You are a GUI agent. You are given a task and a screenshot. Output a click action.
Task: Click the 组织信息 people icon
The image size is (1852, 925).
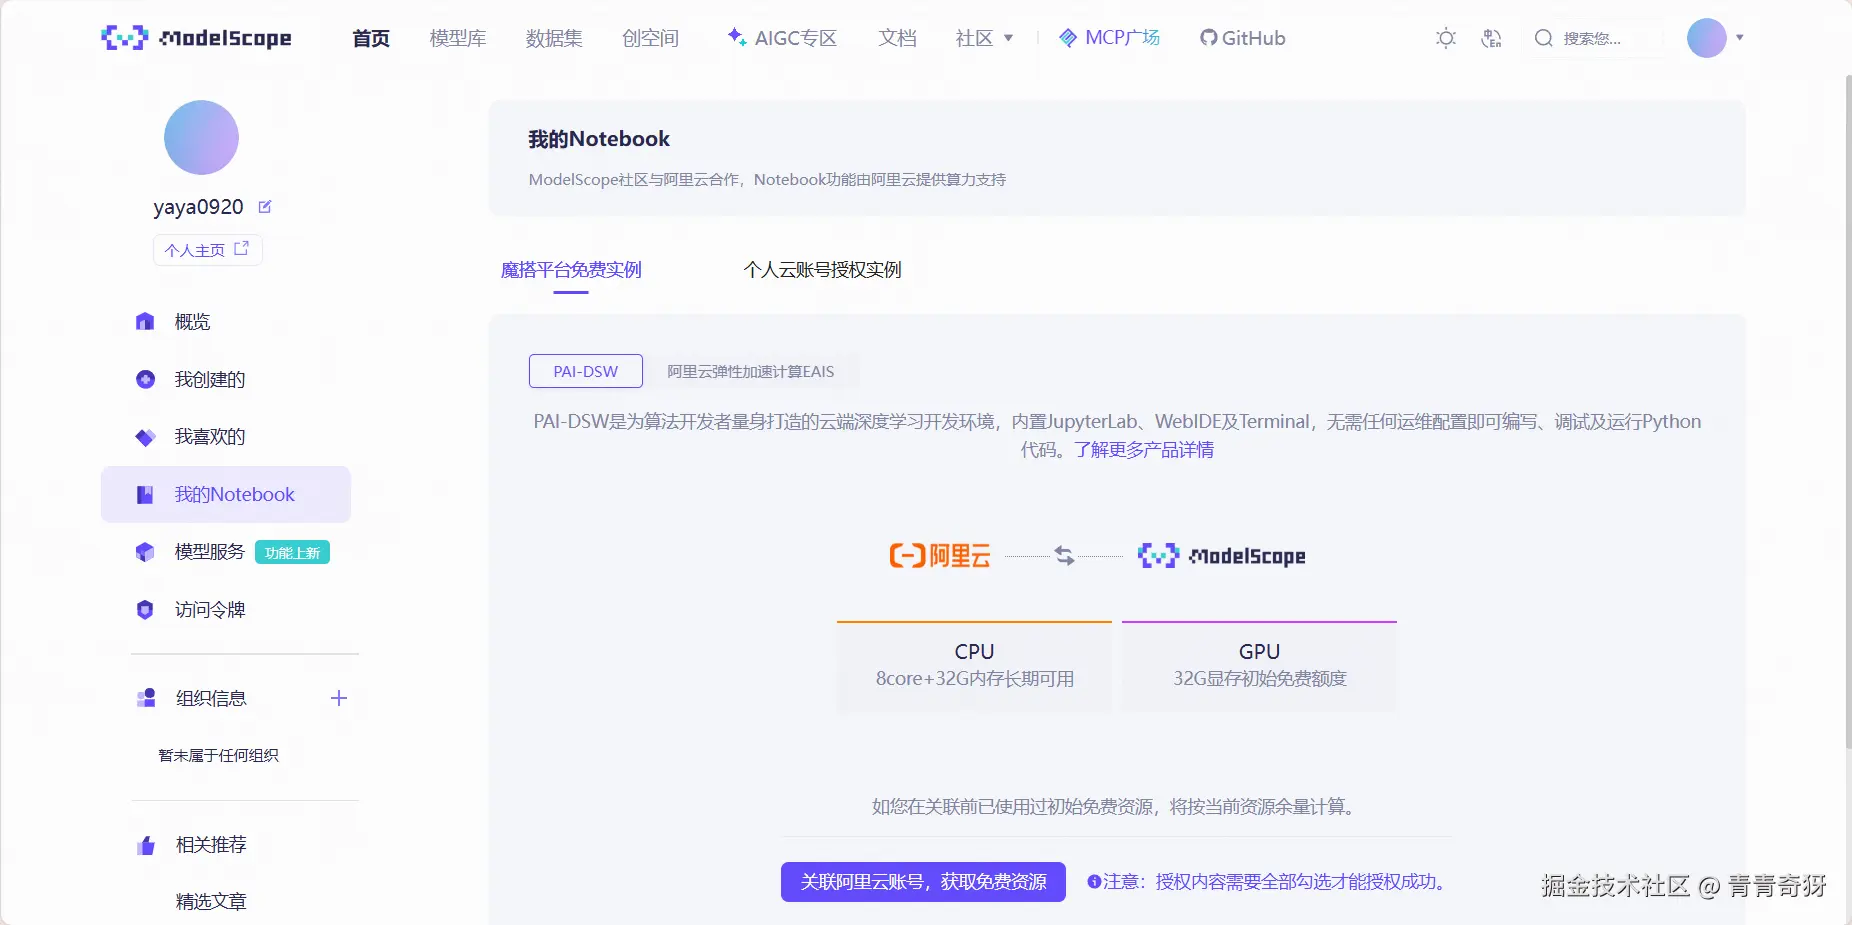[146, 698]
